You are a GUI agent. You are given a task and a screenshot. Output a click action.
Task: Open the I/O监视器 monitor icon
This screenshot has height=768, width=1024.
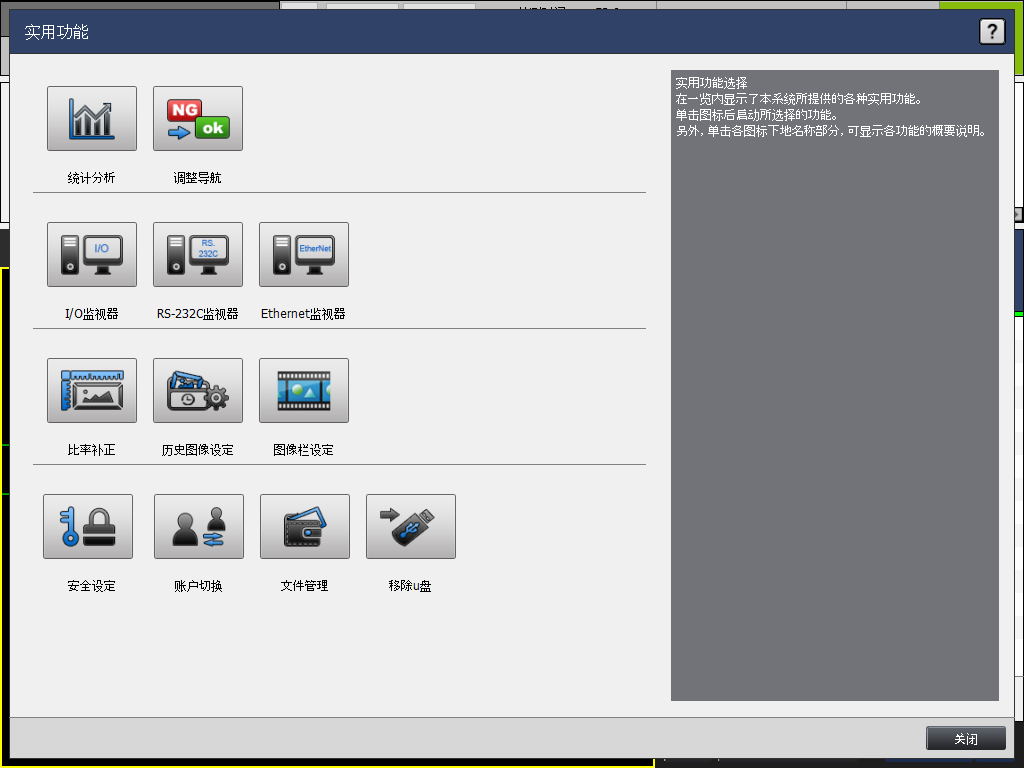[x=92, y=255]
